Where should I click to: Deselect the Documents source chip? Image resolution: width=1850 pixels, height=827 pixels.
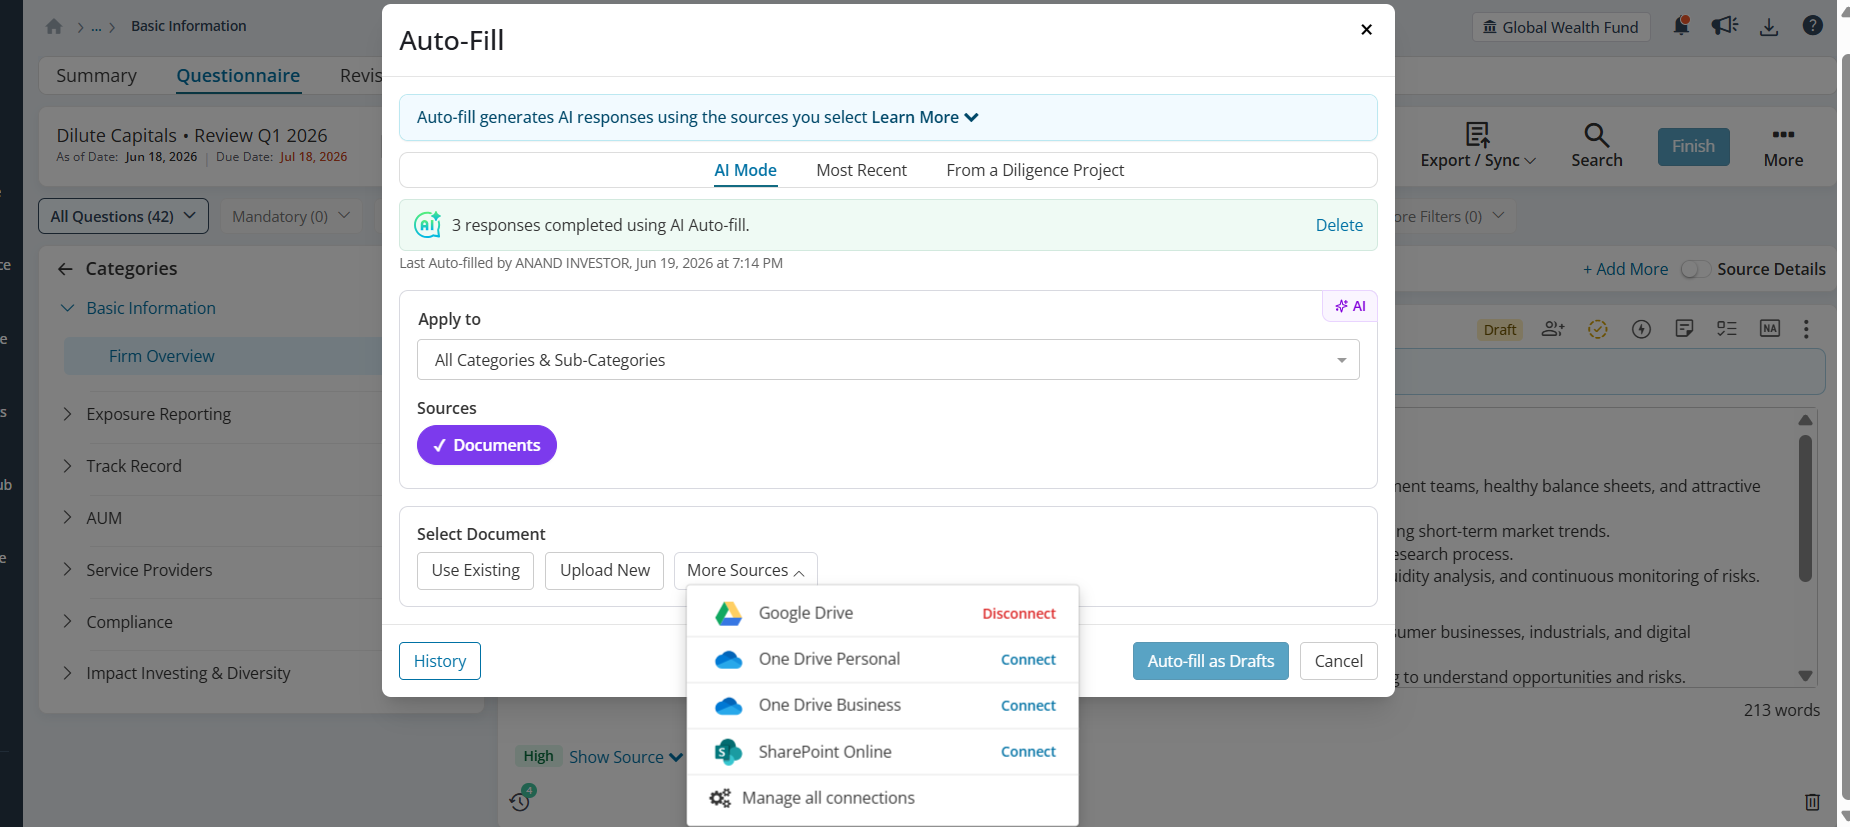coord(487,445)
